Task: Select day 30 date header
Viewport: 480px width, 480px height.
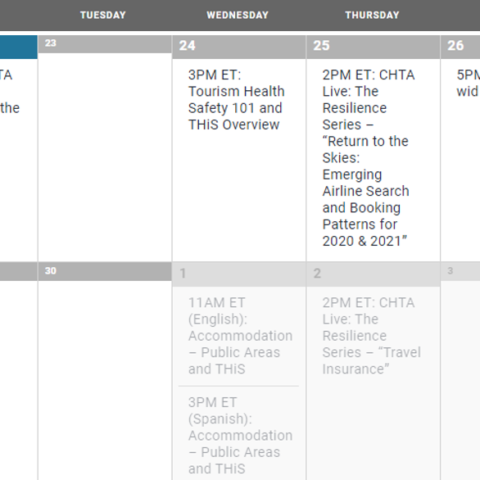Action: click(105, 271)
